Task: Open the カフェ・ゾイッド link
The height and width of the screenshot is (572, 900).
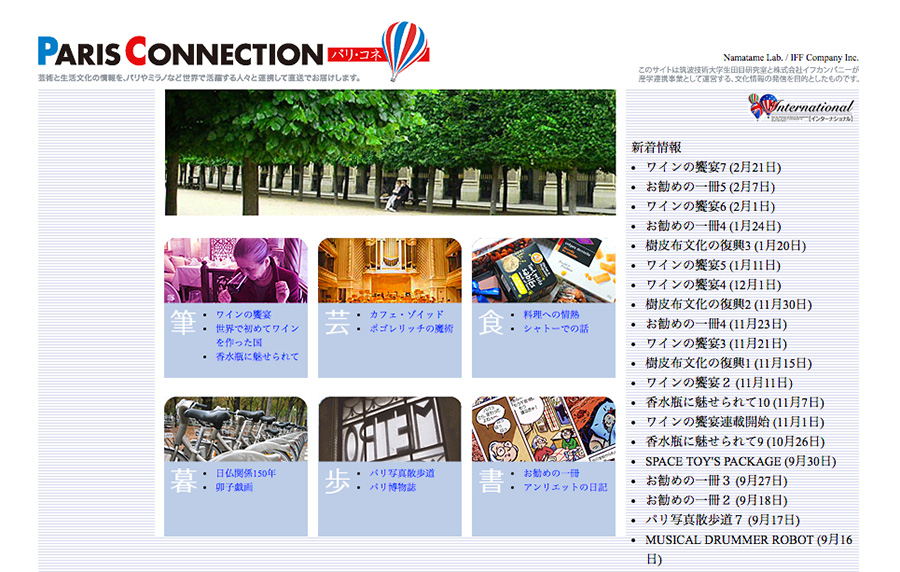Action: (406, 314)
